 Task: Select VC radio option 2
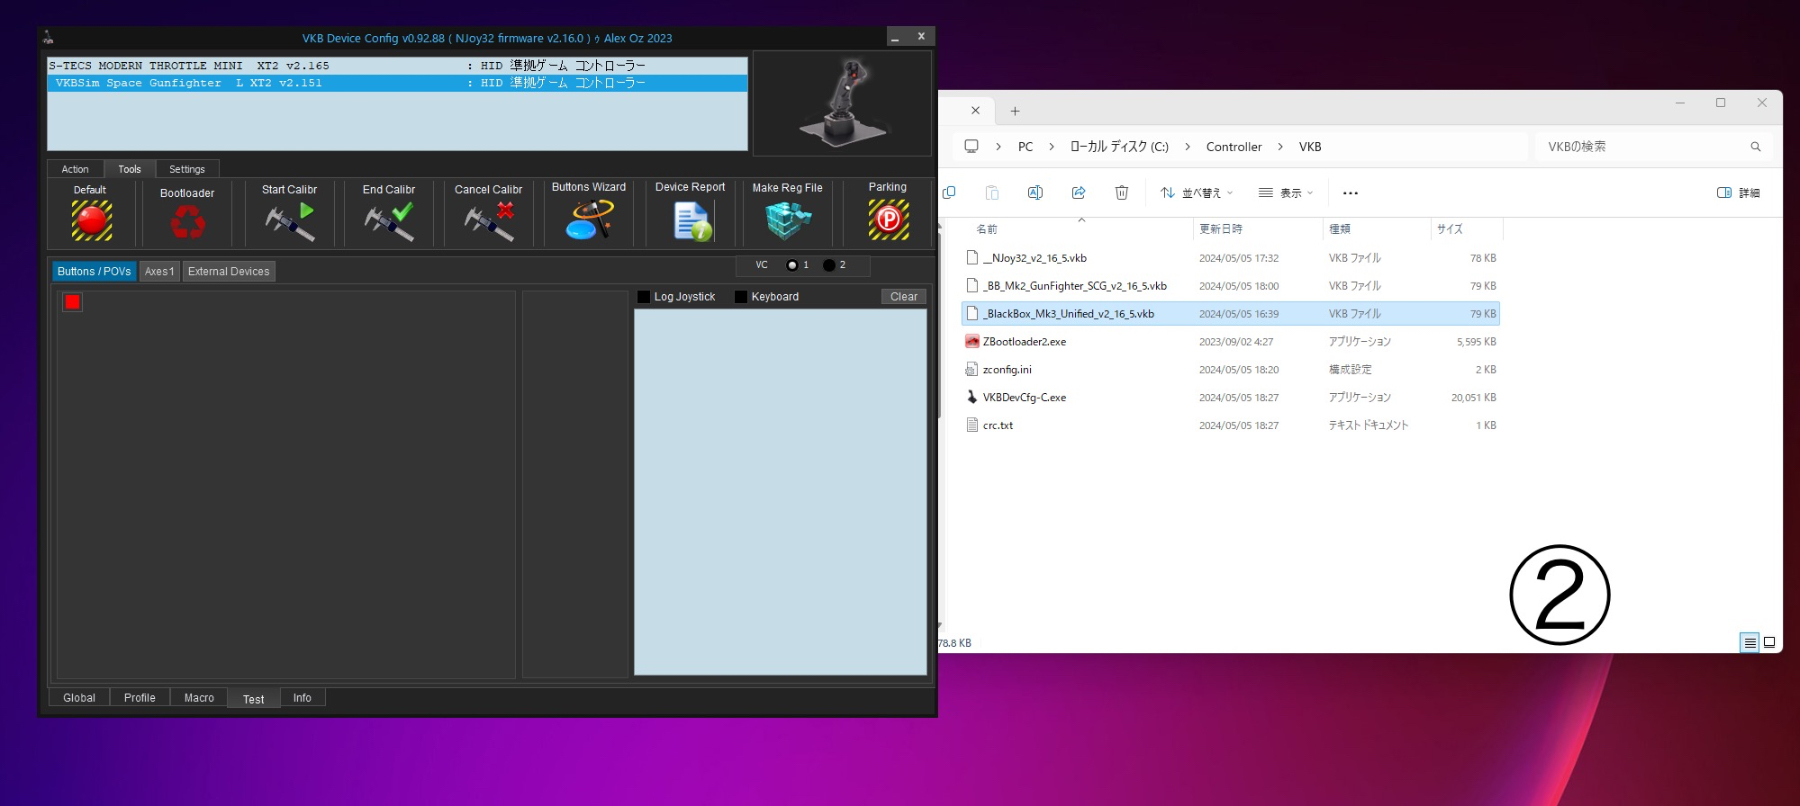829,265
